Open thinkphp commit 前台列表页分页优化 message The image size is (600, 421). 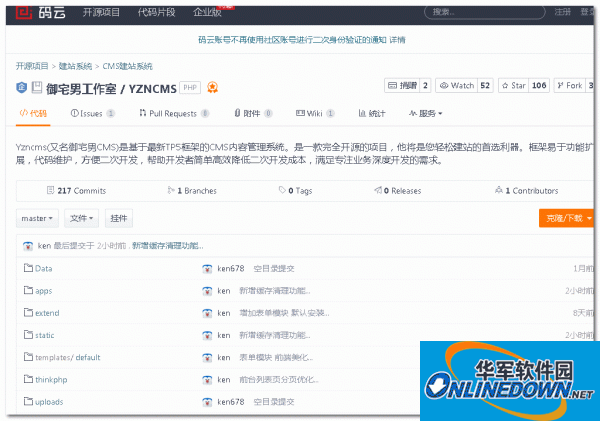coord(279,379)
